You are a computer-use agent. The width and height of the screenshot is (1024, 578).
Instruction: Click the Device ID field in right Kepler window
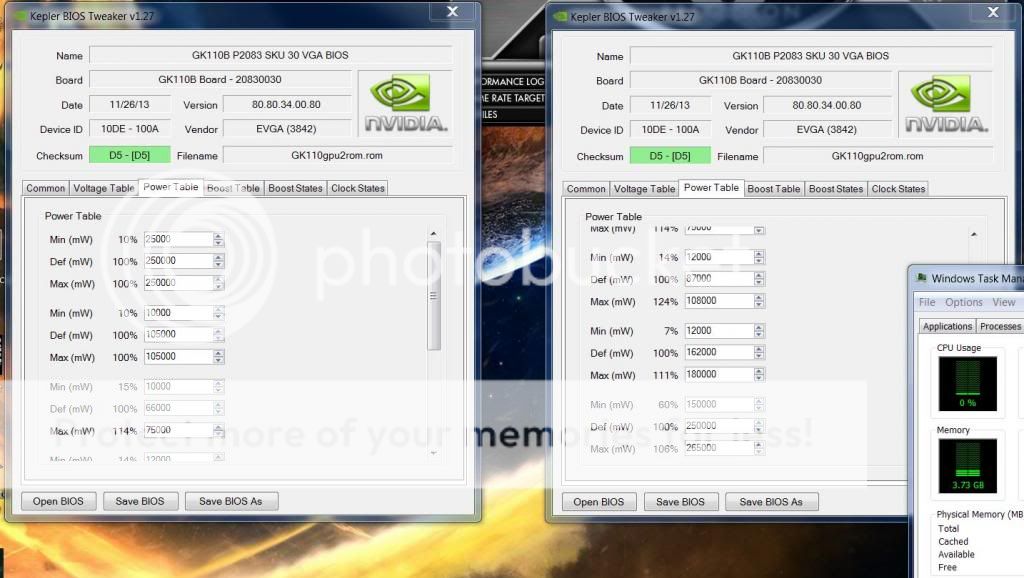coord(670,129)
